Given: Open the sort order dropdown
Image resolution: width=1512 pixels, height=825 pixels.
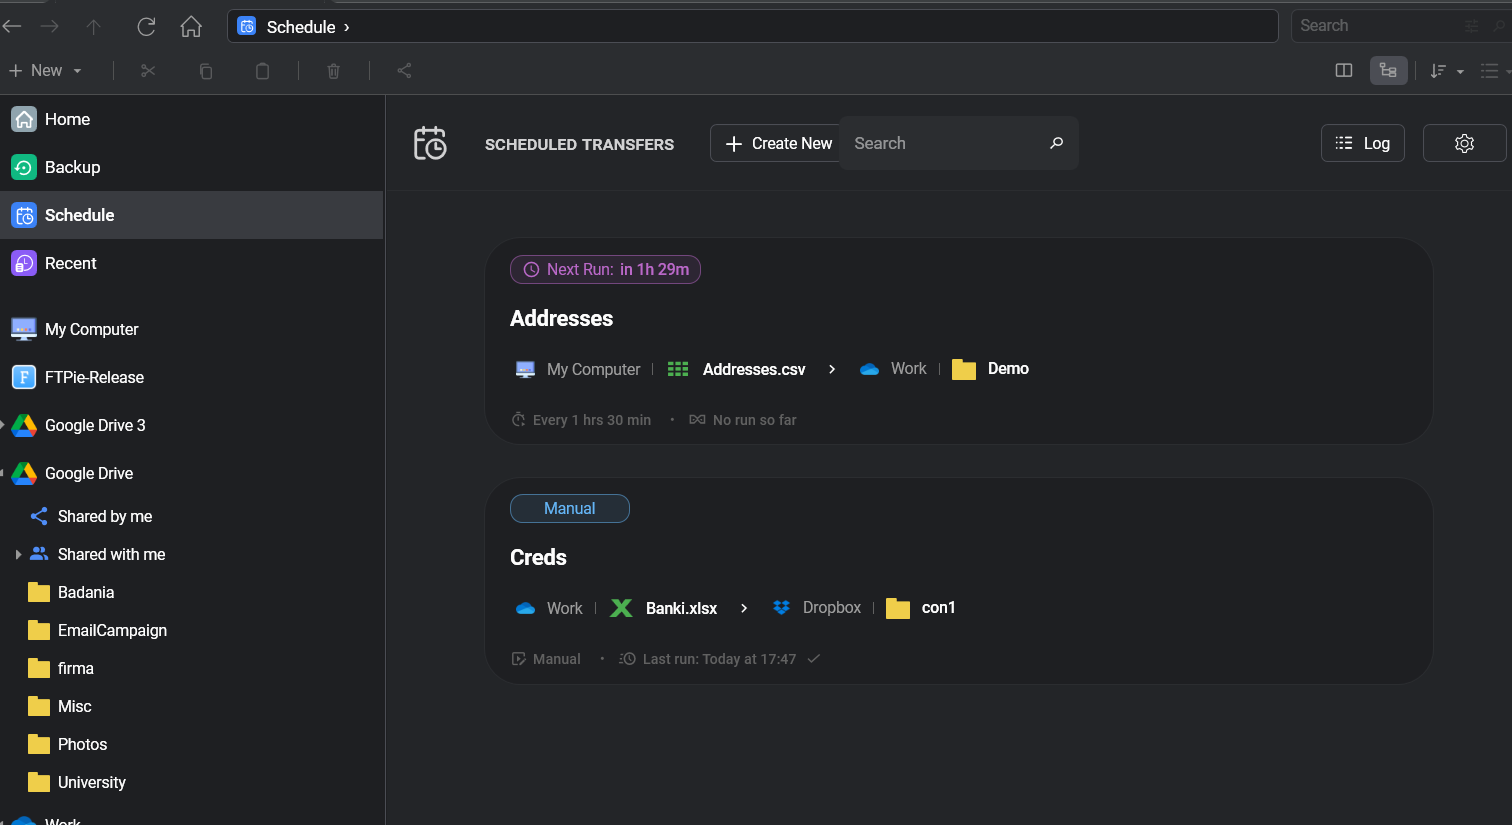Looking at the screenshot, I should point(1446,71).
